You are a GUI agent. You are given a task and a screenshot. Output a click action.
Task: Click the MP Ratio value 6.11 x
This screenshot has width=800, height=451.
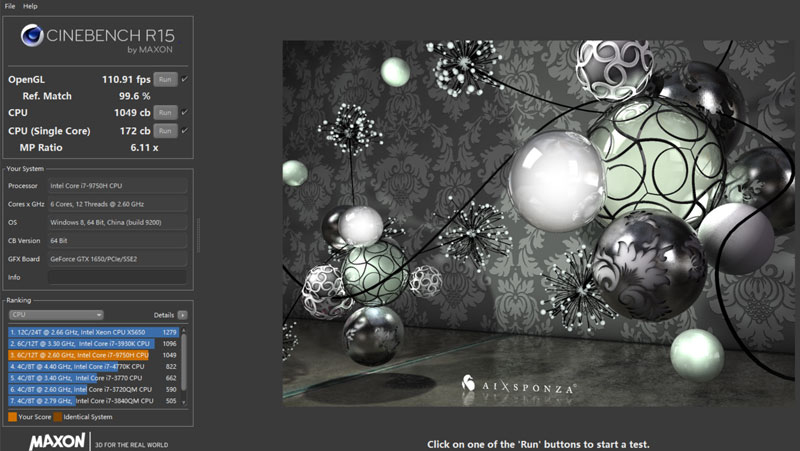(144, 148)
